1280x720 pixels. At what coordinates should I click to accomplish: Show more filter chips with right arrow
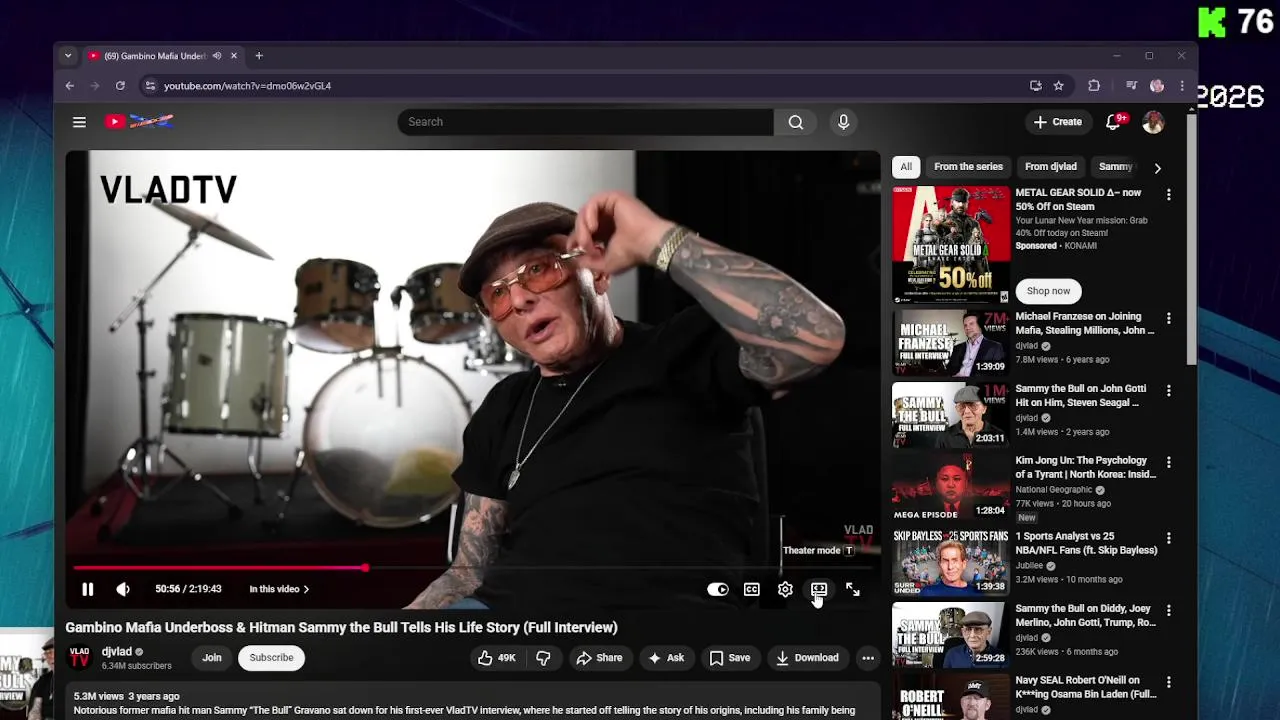(x=1157, y=168)
